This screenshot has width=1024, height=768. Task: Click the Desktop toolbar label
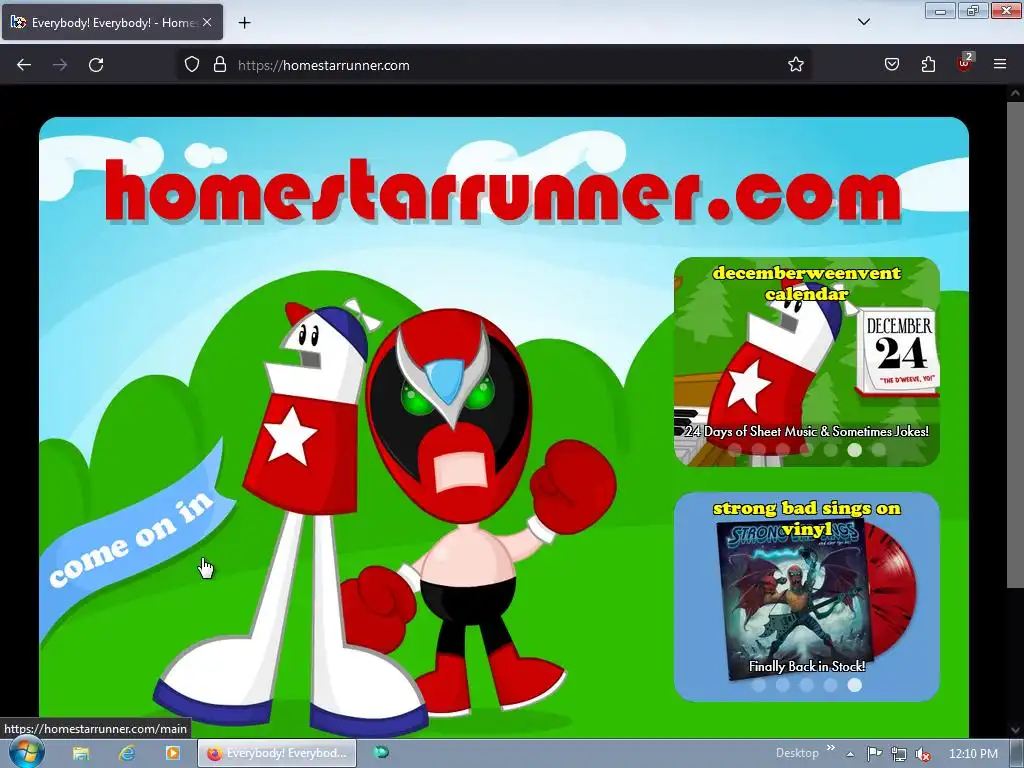797,753
